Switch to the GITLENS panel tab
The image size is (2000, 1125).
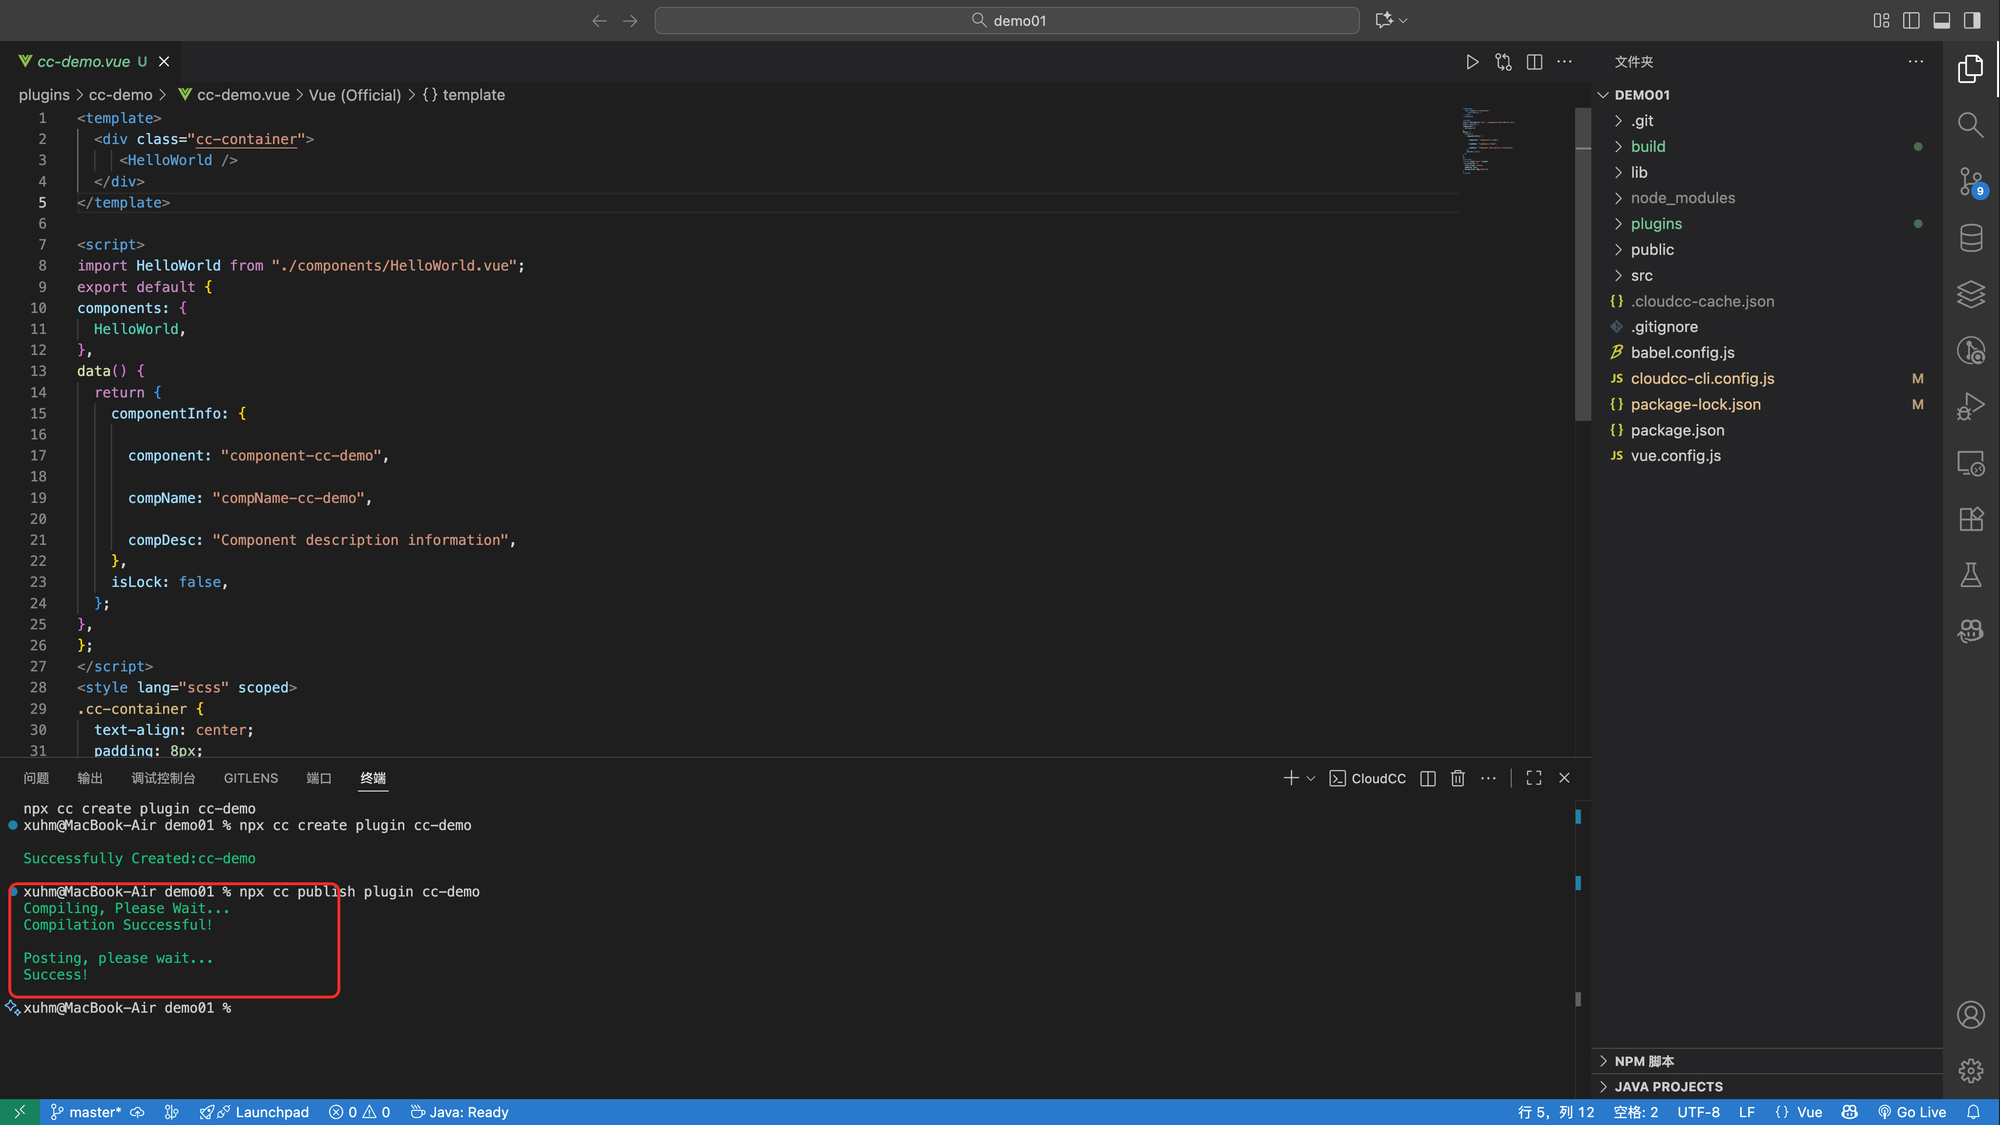[x=251, y=778]
